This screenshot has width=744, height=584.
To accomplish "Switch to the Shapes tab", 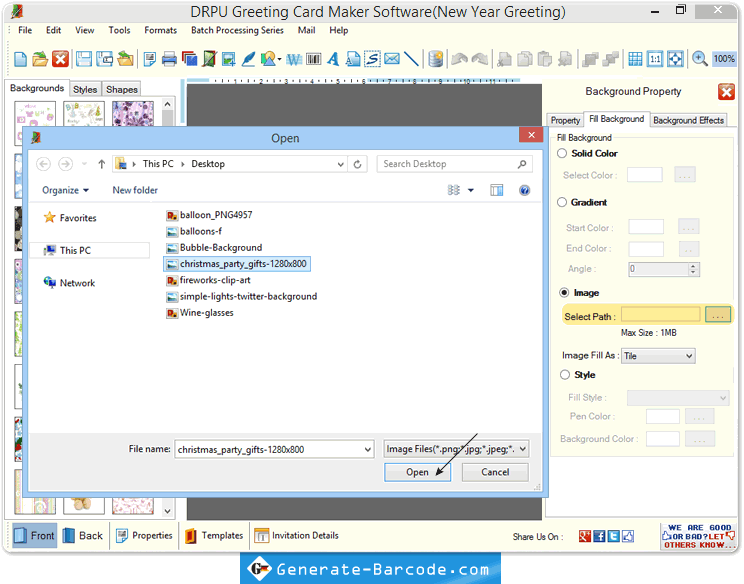I will click(121, 89).
